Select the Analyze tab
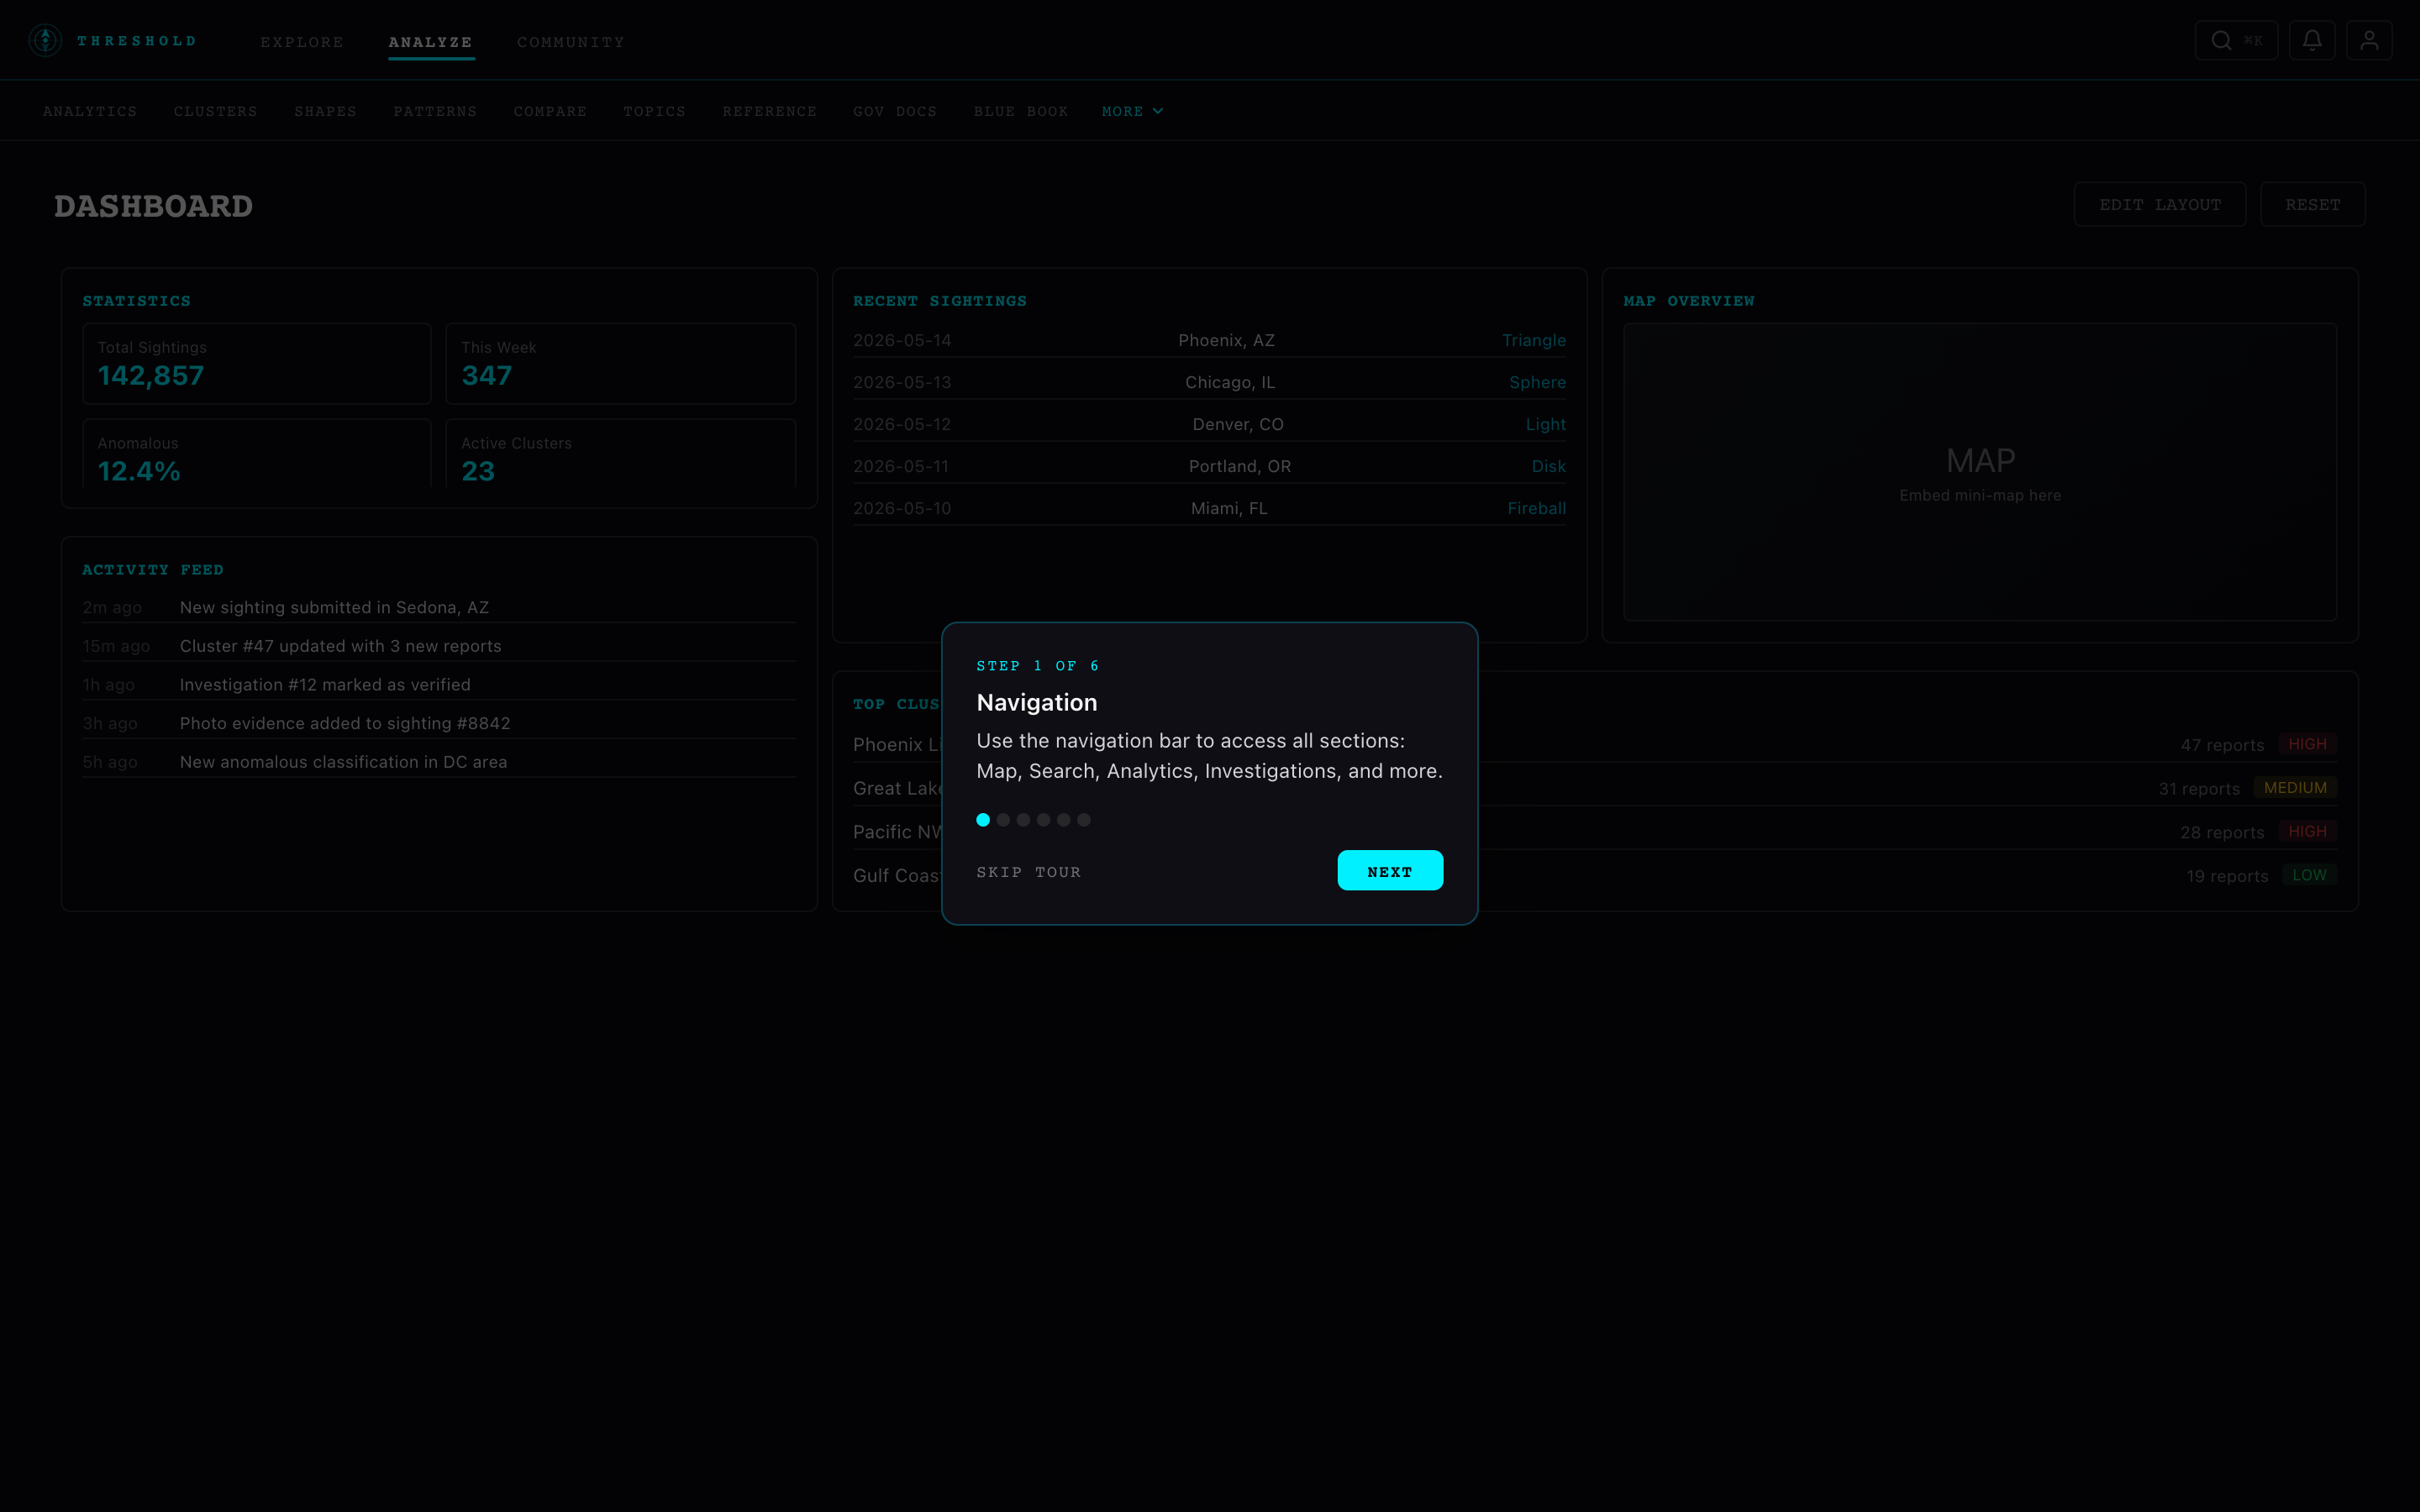This screenshot has height=1512, width=2420. point(431,42)
